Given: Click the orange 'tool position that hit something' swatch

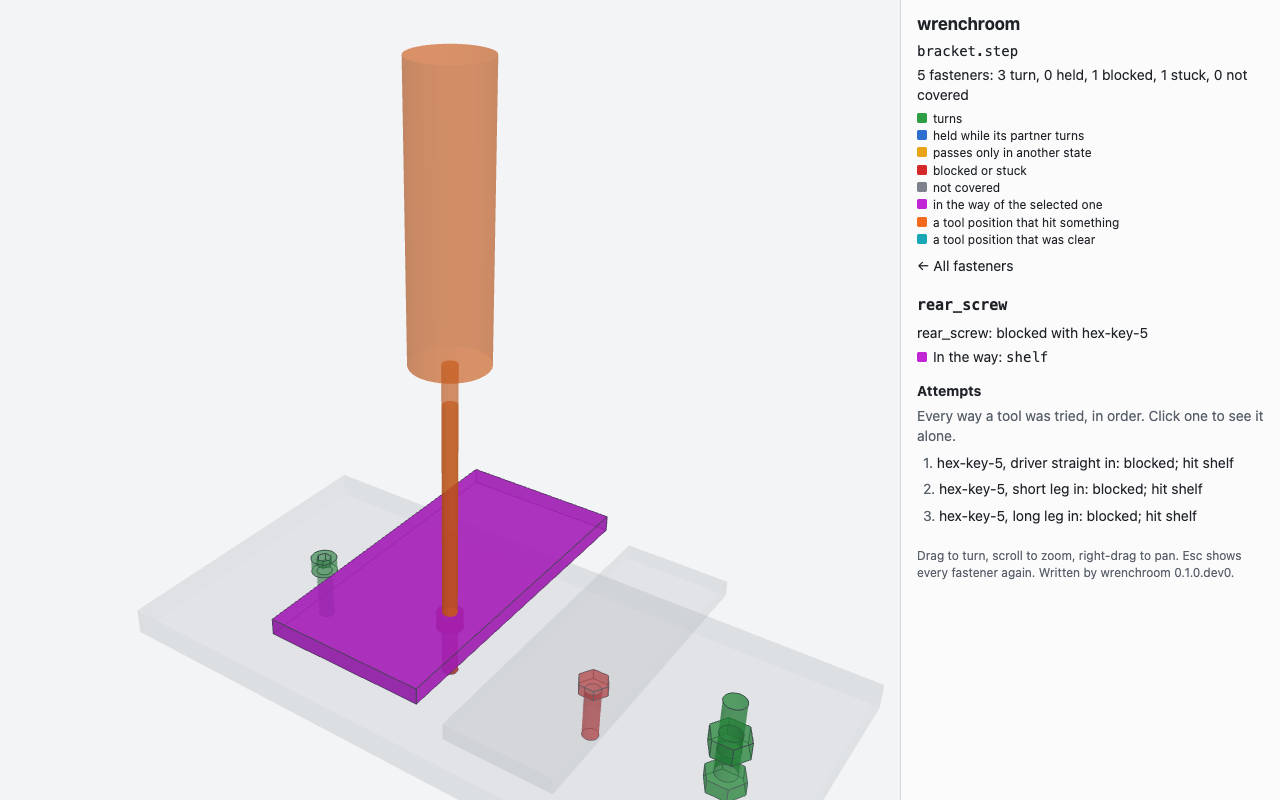Looking at the screenshot, I should pos(922,222).
